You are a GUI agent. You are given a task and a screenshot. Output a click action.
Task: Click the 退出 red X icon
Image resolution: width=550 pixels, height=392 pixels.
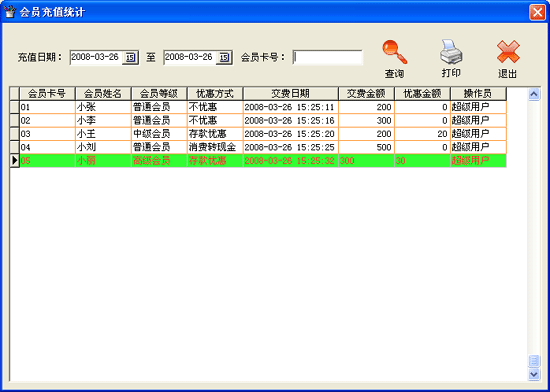coord(508,52)
